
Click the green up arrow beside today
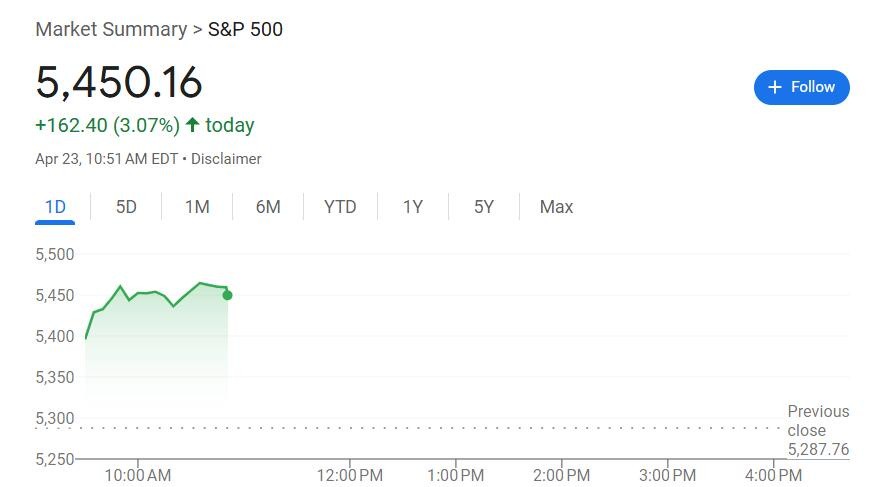[x=192, y=124]
